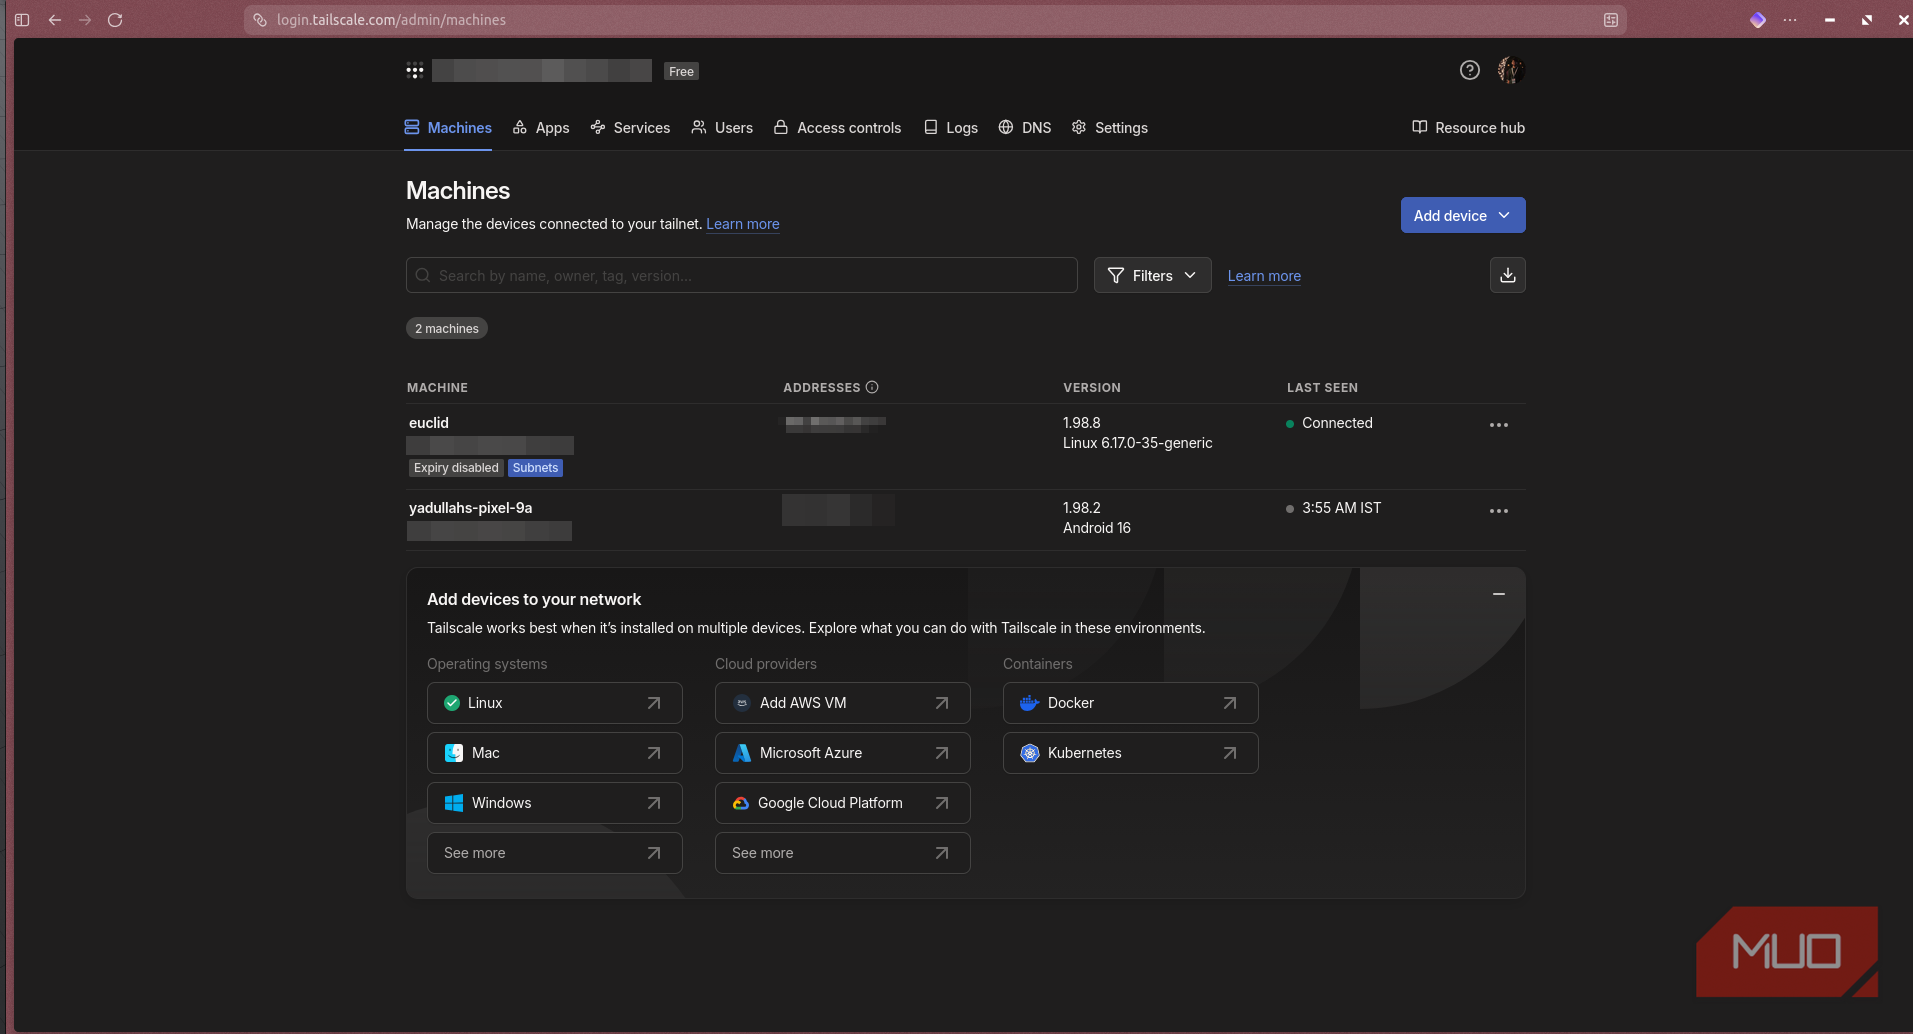Open the options menu for yadullahs-pixel-9a
The width and height of the screenshot is (1913, 1034).
point(1498,511)
